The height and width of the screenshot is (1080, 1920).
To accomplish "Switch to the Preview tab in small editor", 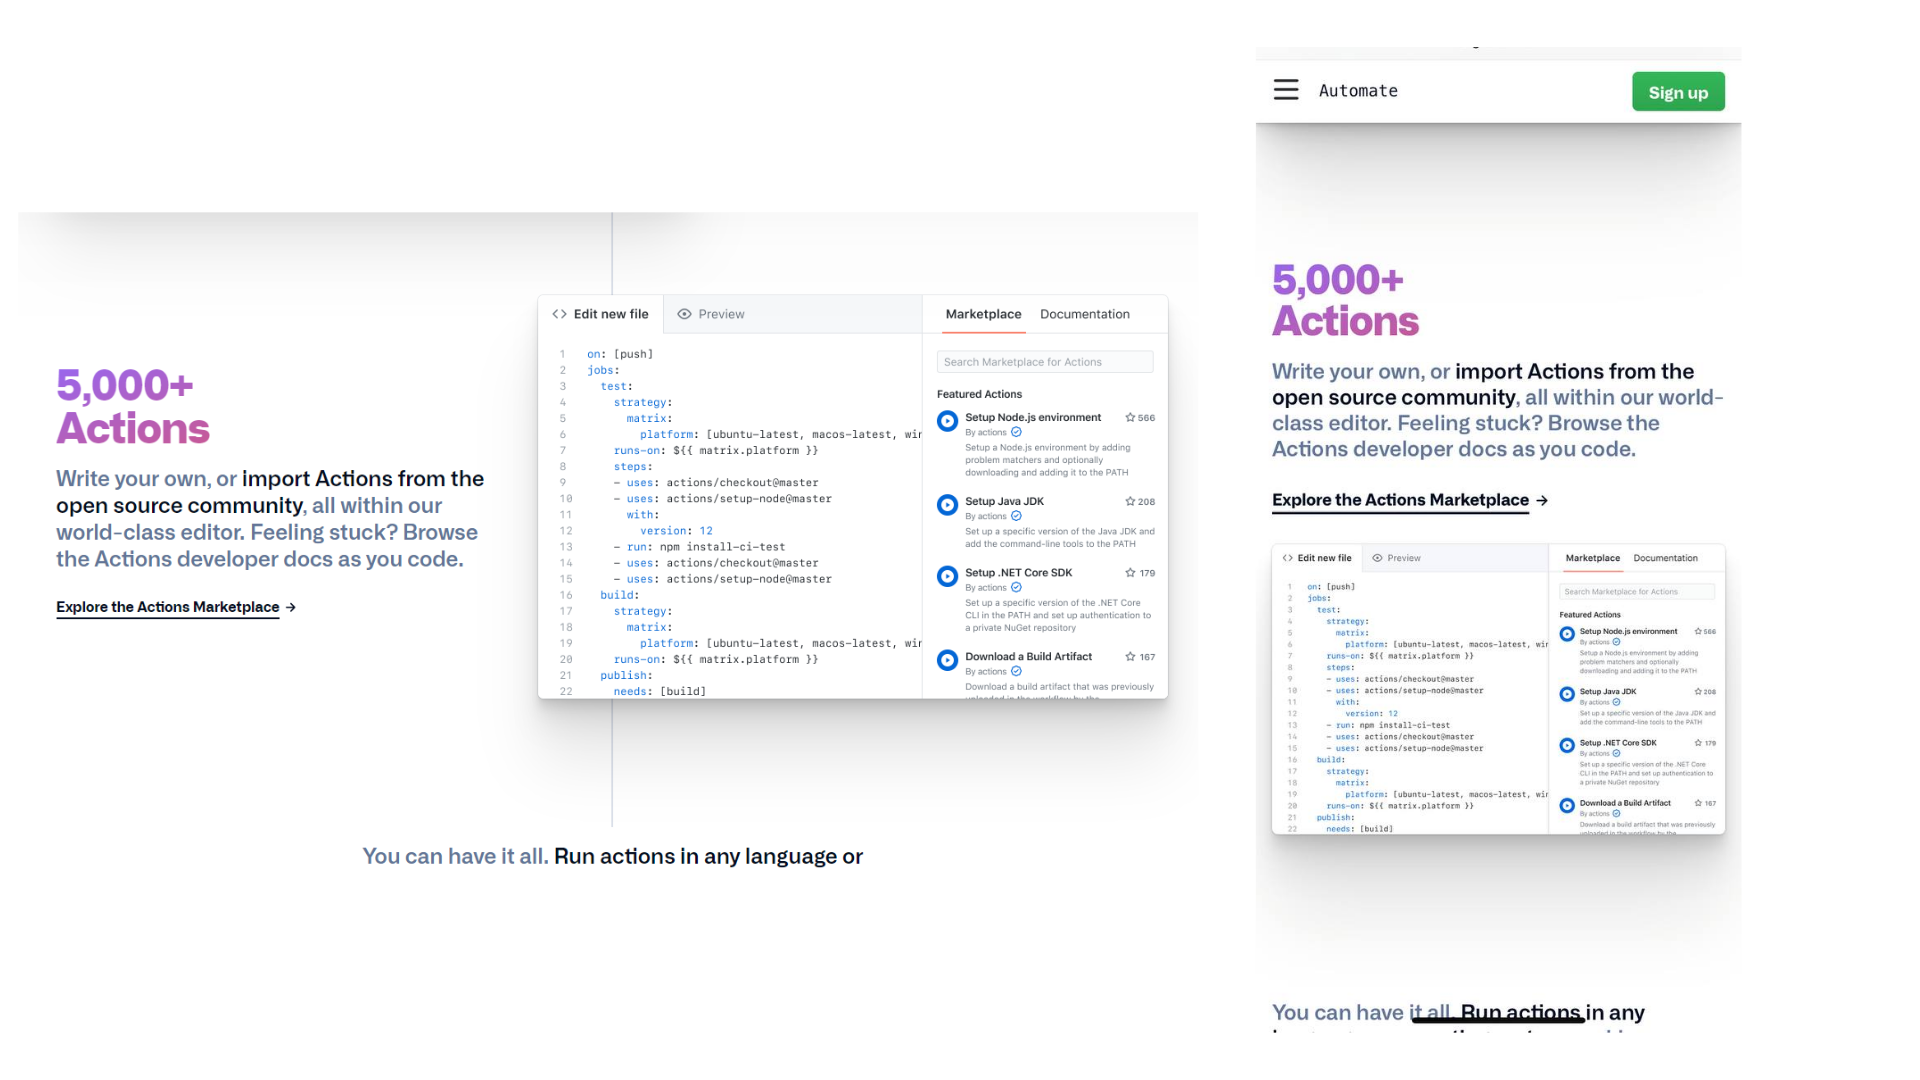I will click(1396, 558).
